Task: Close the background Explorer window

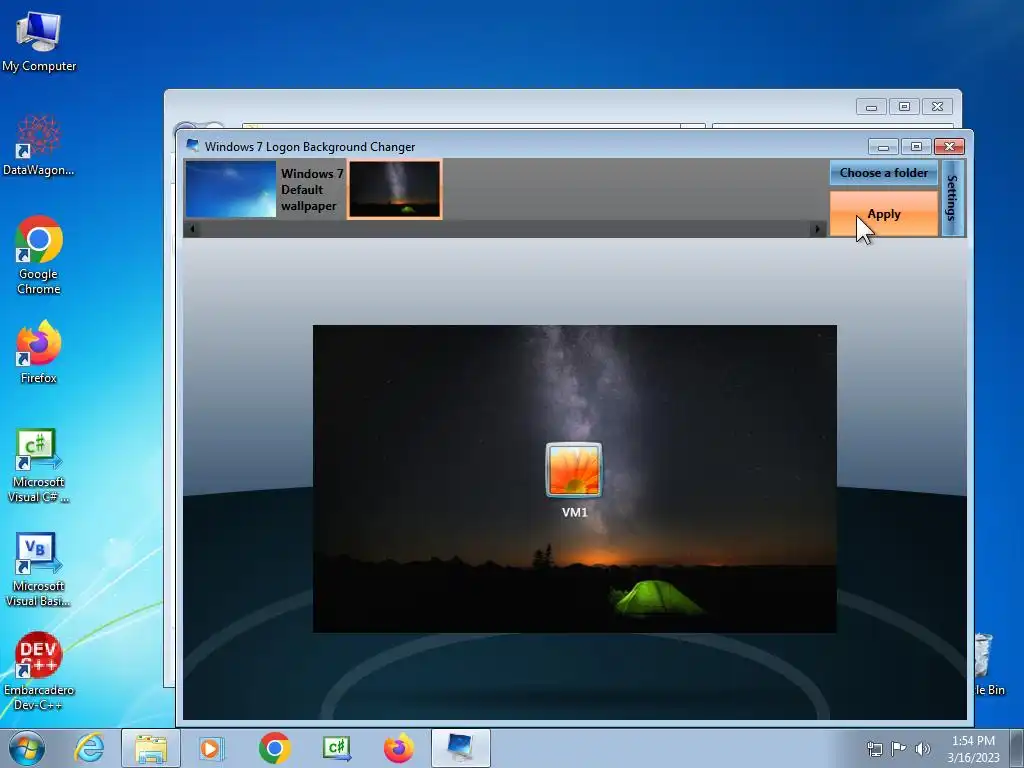Action: (x=937, y=106)
